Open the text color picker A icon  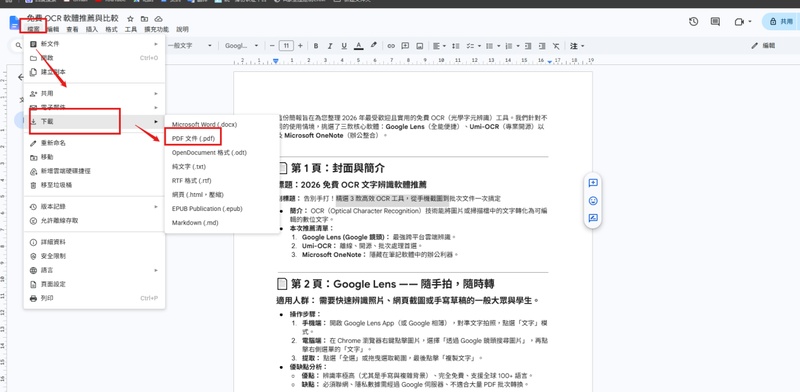tap(359, 46)
